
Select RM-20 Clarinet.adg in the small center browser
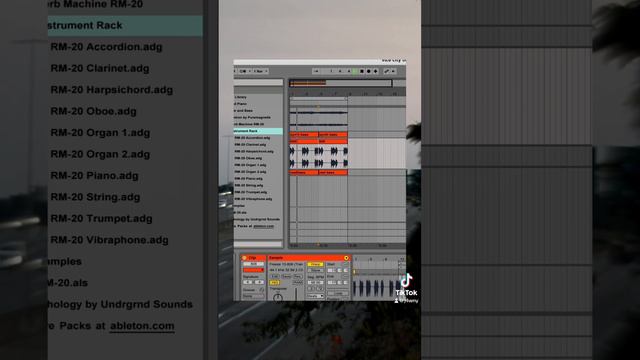tap(250, 144)
